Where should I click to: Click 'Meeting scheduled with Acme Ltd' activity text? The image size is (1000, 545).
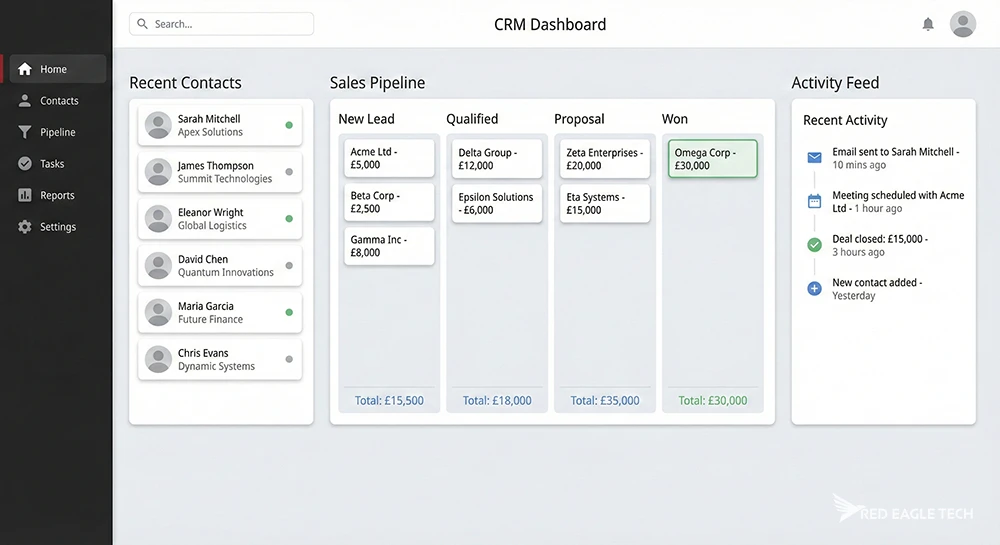(x=898, y=201)
